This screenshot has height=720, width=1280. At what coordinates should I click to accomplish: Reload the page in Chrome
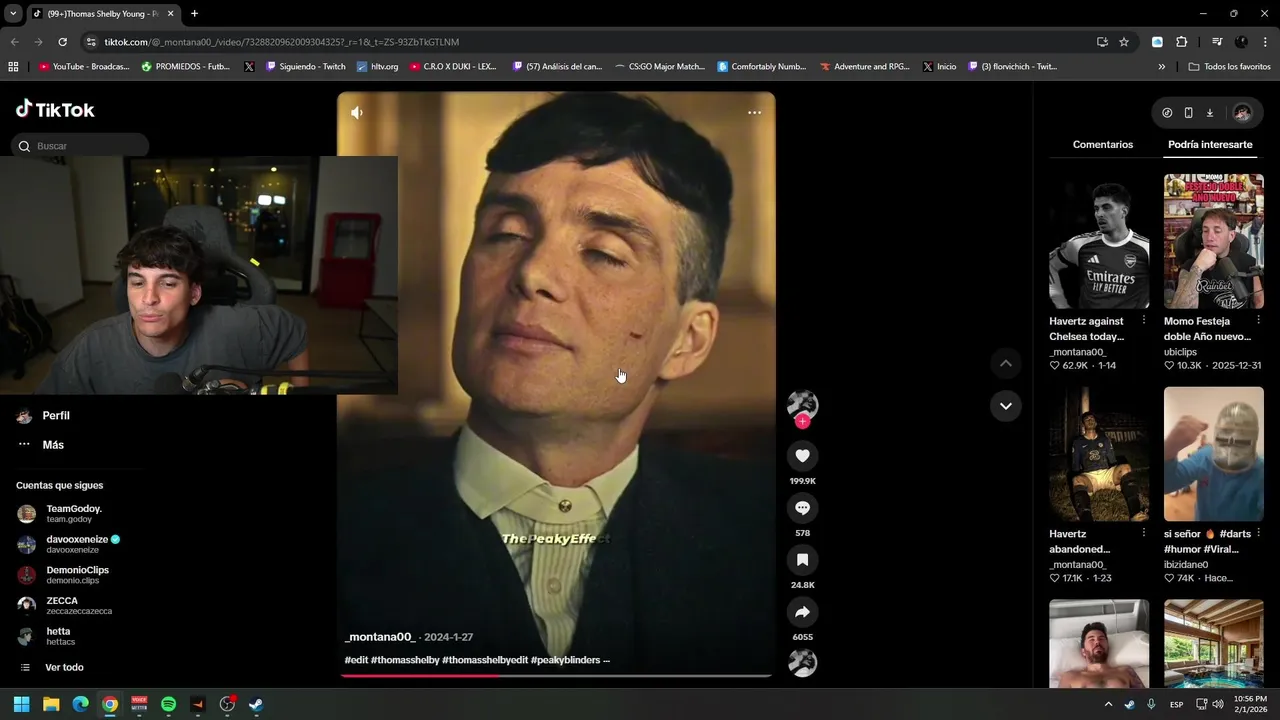(x=62, y=42)
